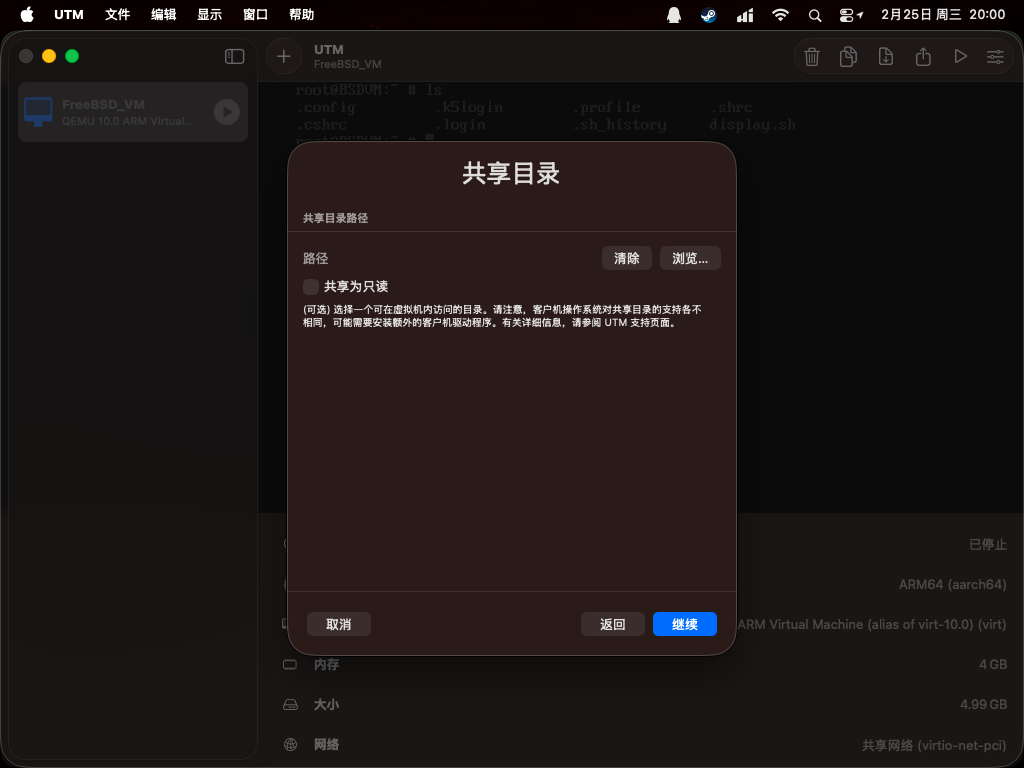Click the date and time clock
The image size is (1024, 768).
(943, 14)
